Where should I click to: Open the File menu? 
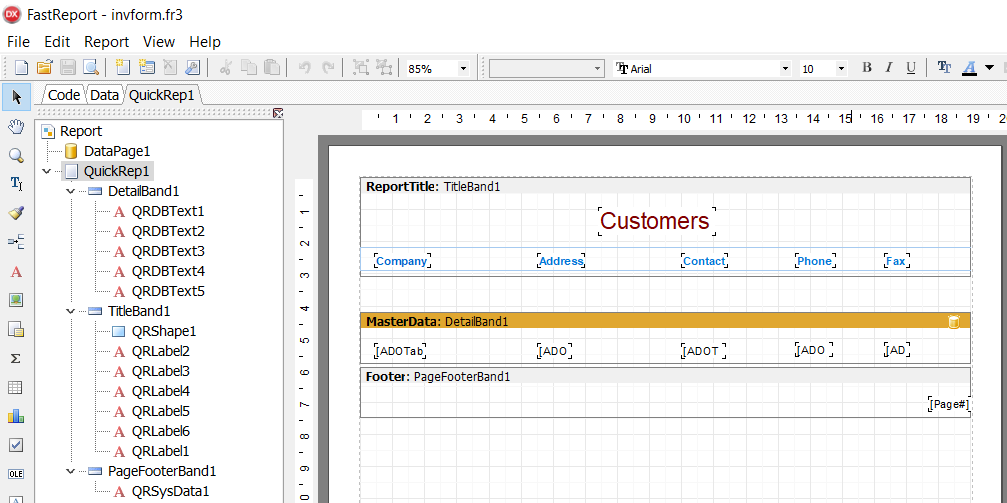(x=19, y=42)
